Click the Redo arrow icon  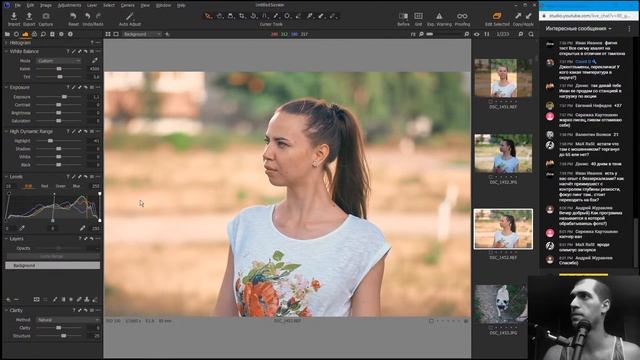tap(98, 16)
